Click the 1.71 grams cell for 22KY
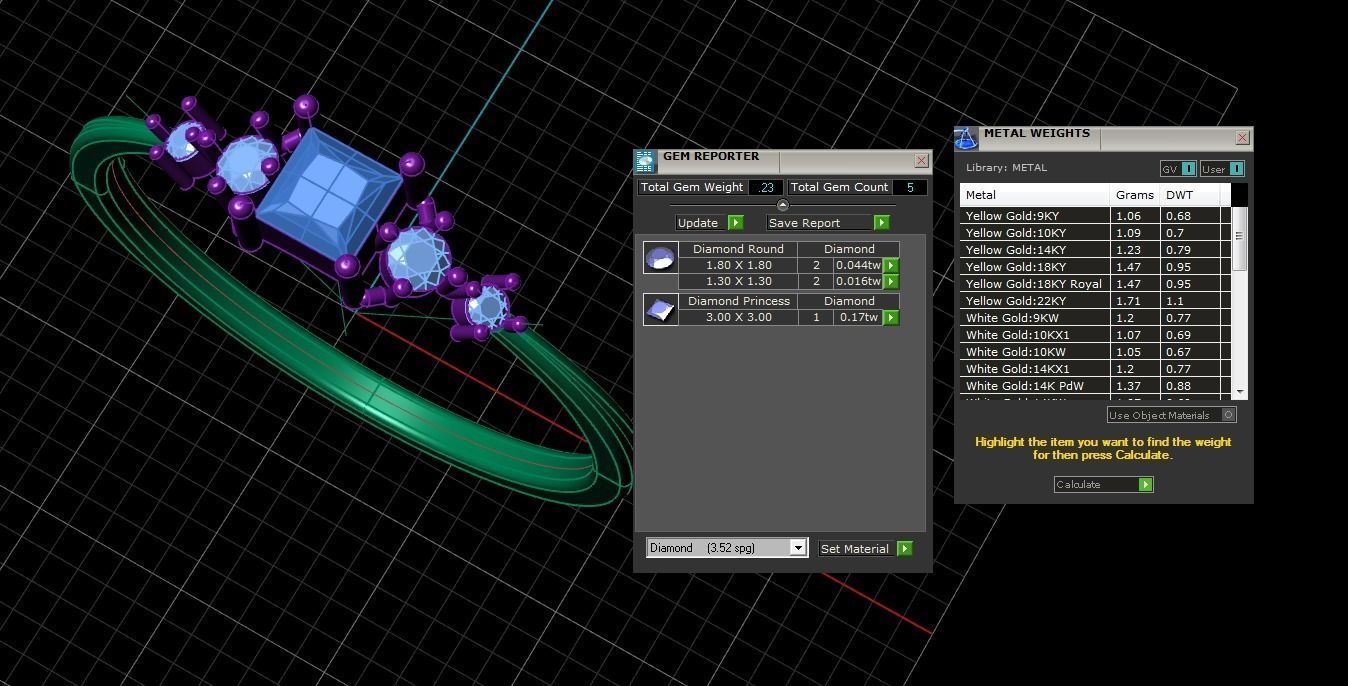Screen dimensions: 1348x686 [1135, 301]
